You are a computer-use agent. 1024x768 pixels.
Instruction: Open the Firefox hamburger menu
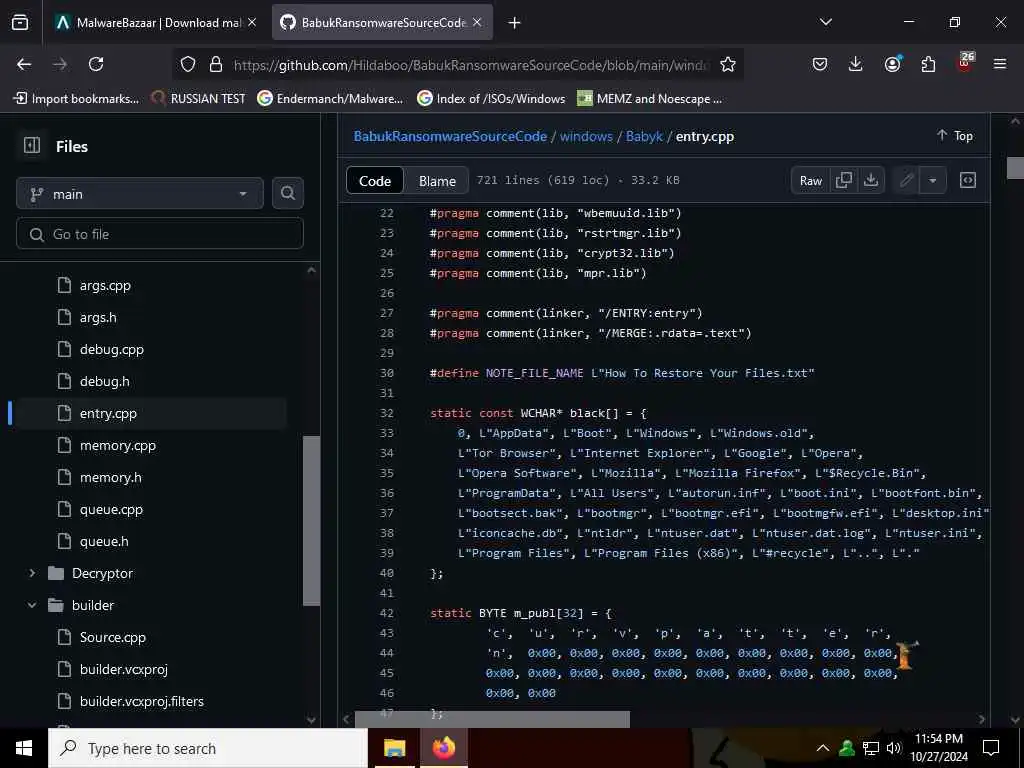click(1000, 64)
